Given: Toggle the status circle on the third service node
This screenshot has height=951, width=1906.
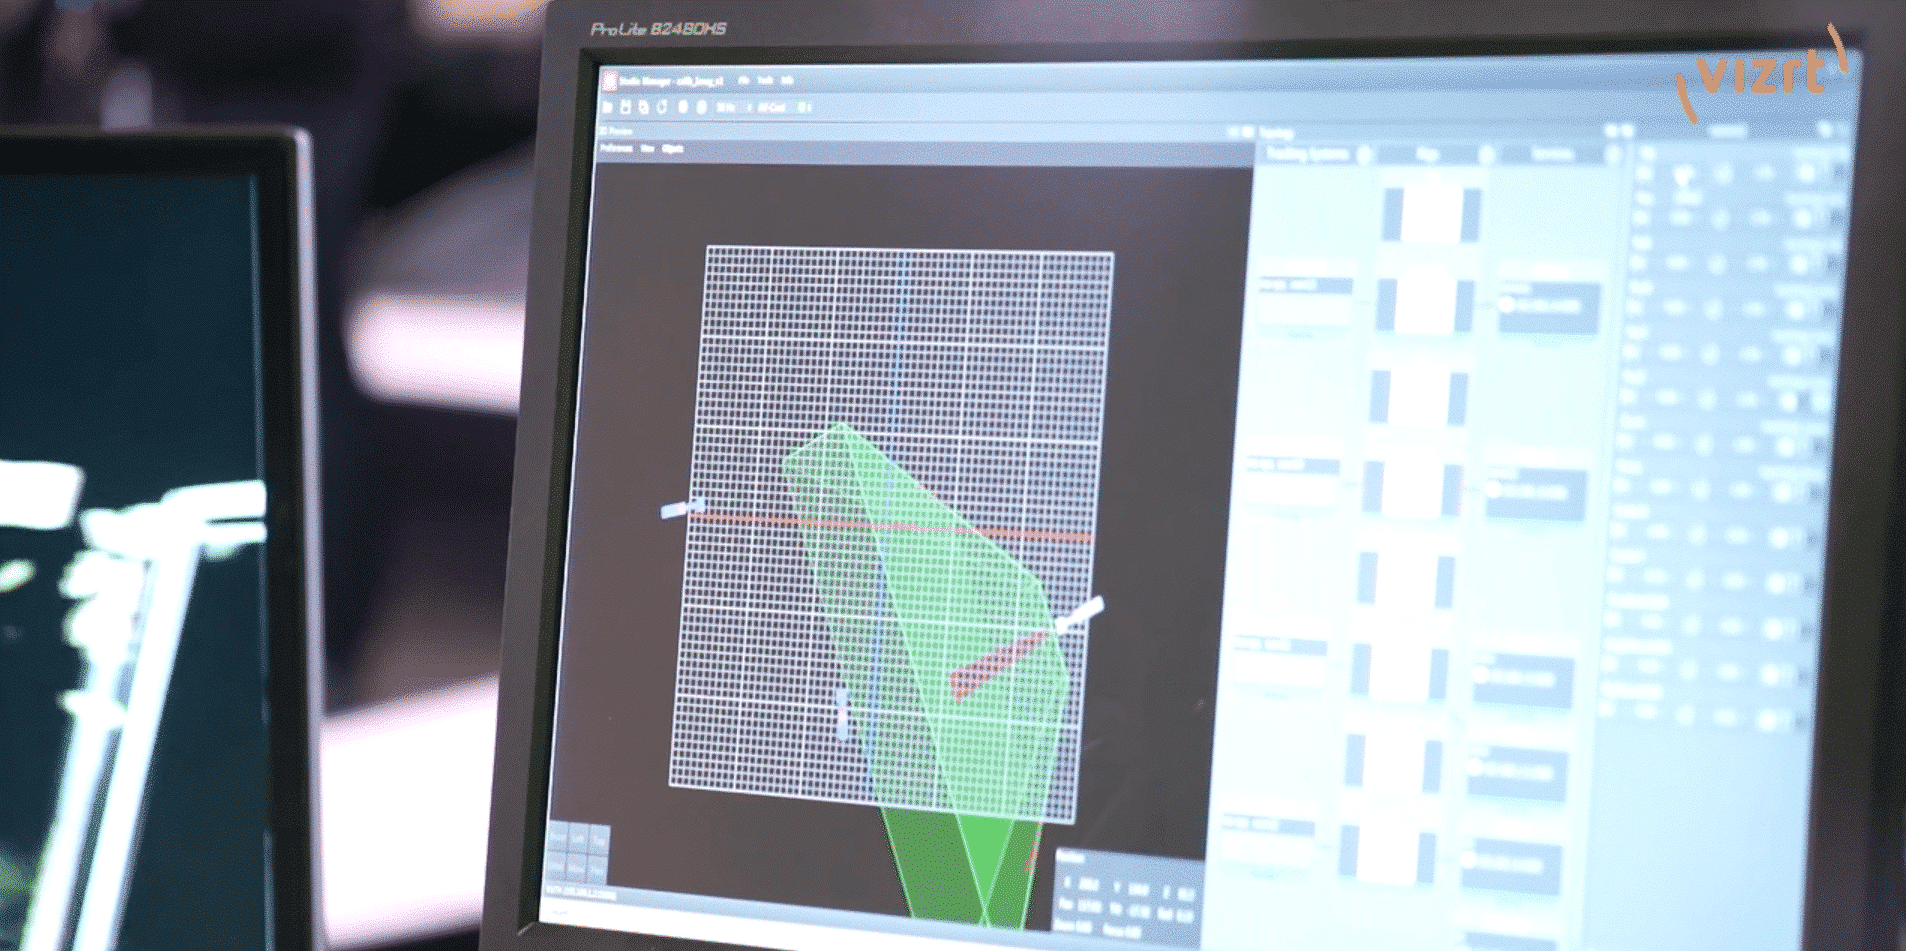Looking at the screenshot, I should click(1481, 675).
